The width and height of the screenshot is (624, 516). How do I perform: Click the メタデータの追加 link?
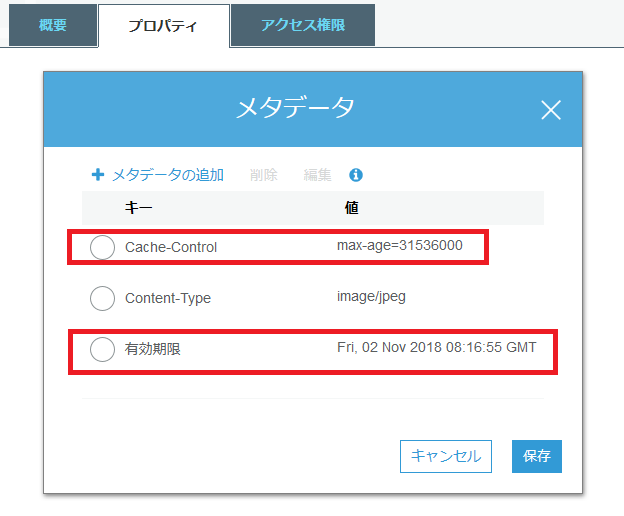pyautogui.click(x=168, y=175)
